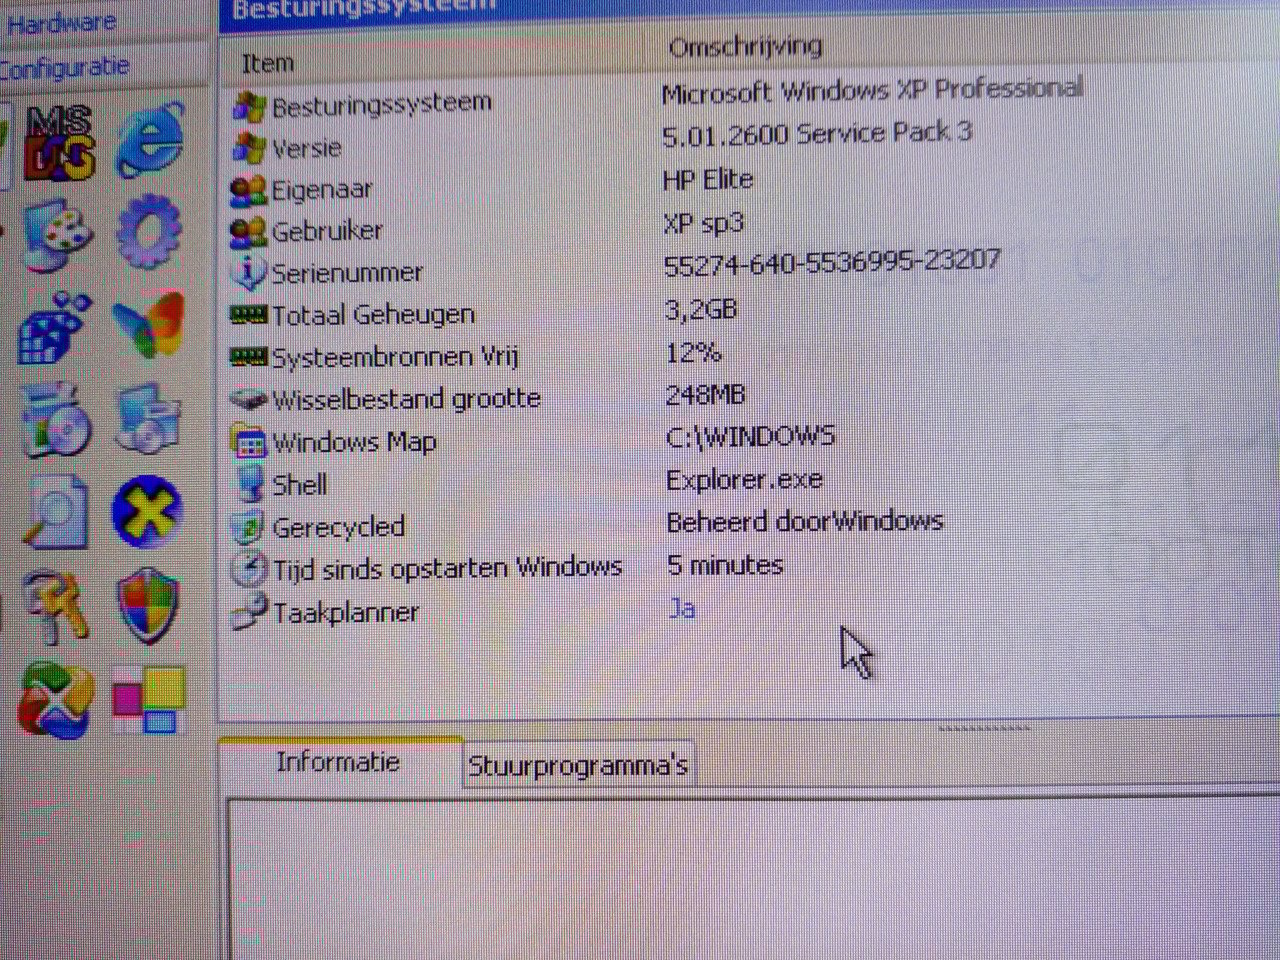Image resolution: width=1280 pixels, height=960 pixels.
Task: Select the blue gear icon in the sidebar
Action: click(149, 232)
